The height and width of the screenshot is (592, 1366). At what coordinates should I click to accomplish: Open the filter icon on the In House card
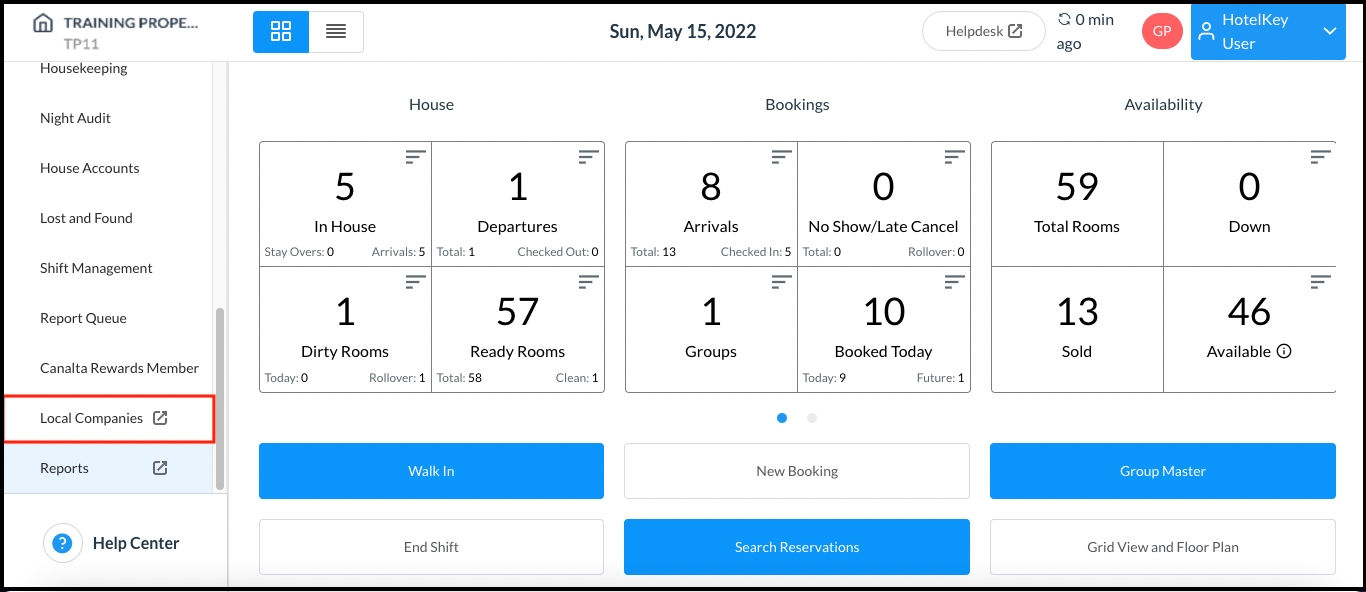point(414,156)
